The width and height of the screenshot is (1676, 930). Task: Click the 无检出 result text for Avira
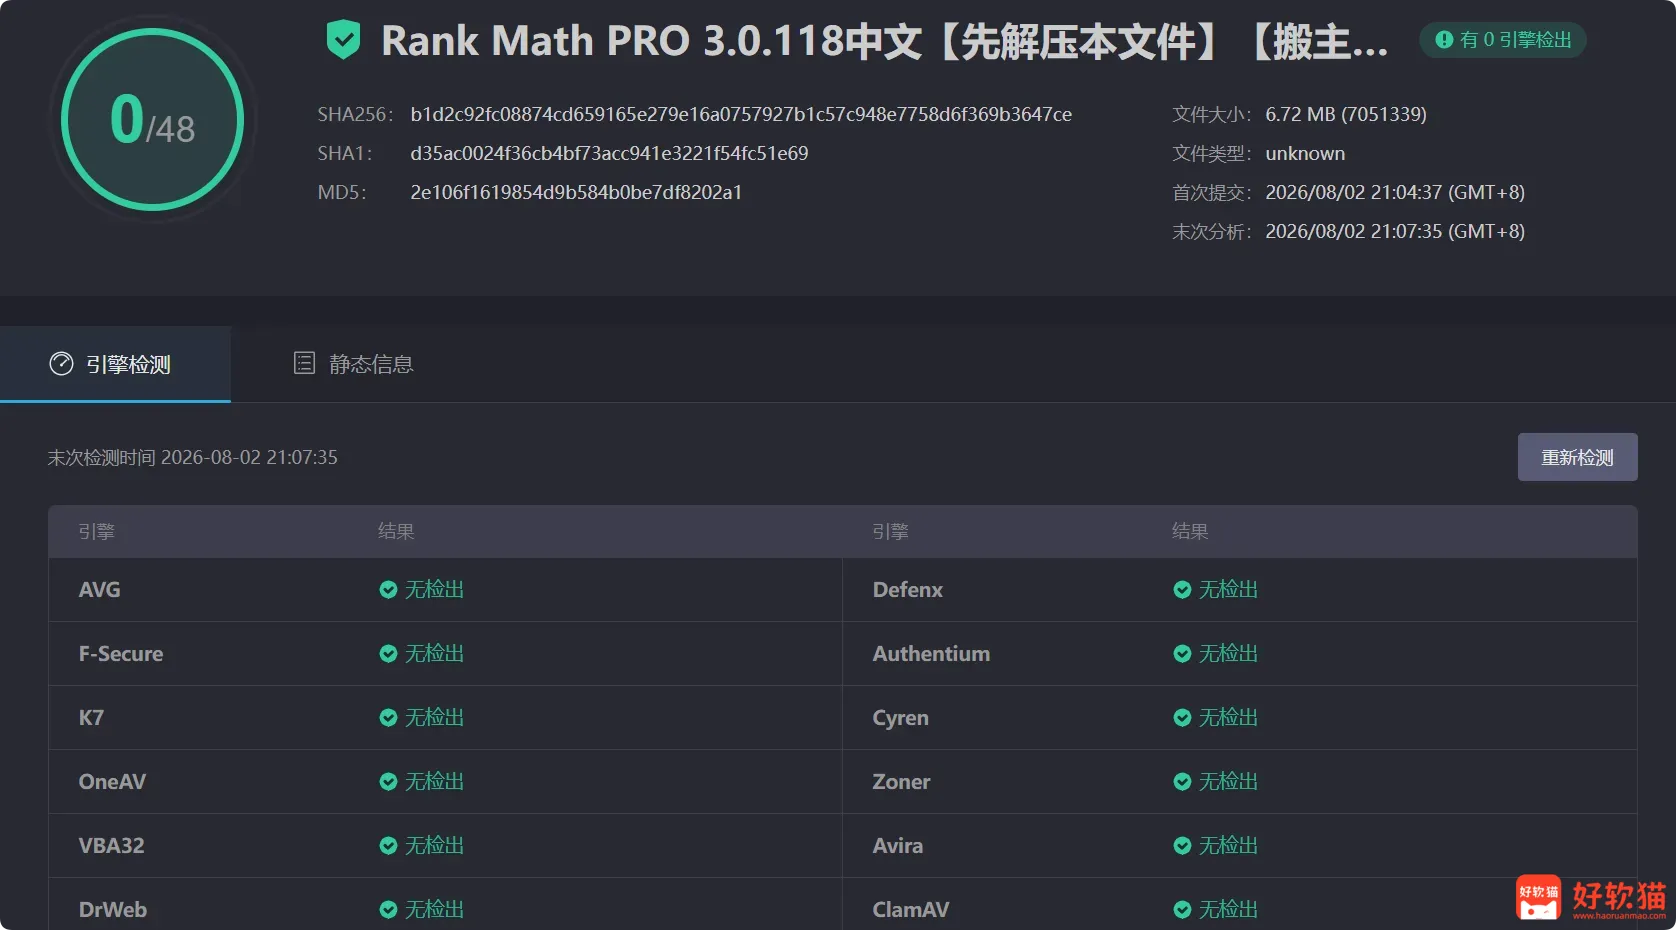tap(1228, 846)
